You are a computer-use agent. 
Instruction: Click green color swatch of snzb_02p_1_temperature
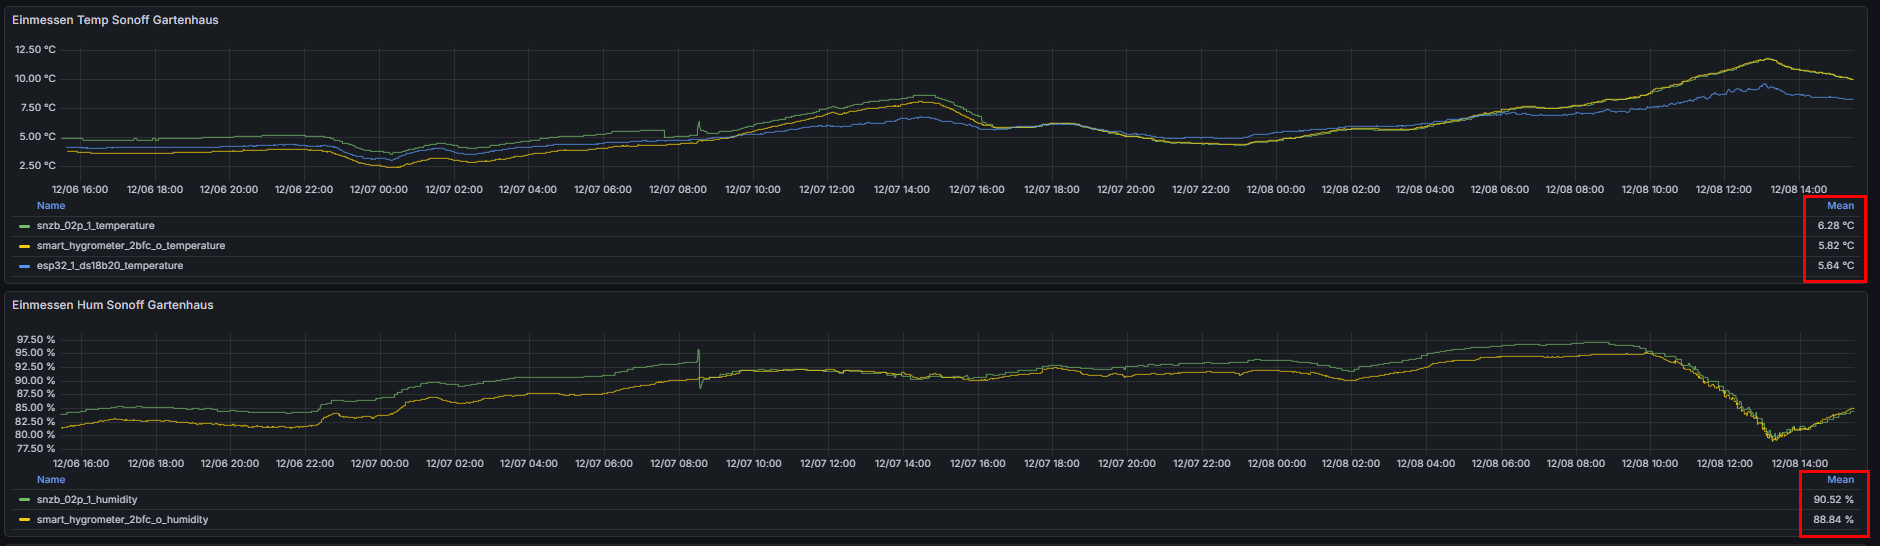tap(24, 226)
